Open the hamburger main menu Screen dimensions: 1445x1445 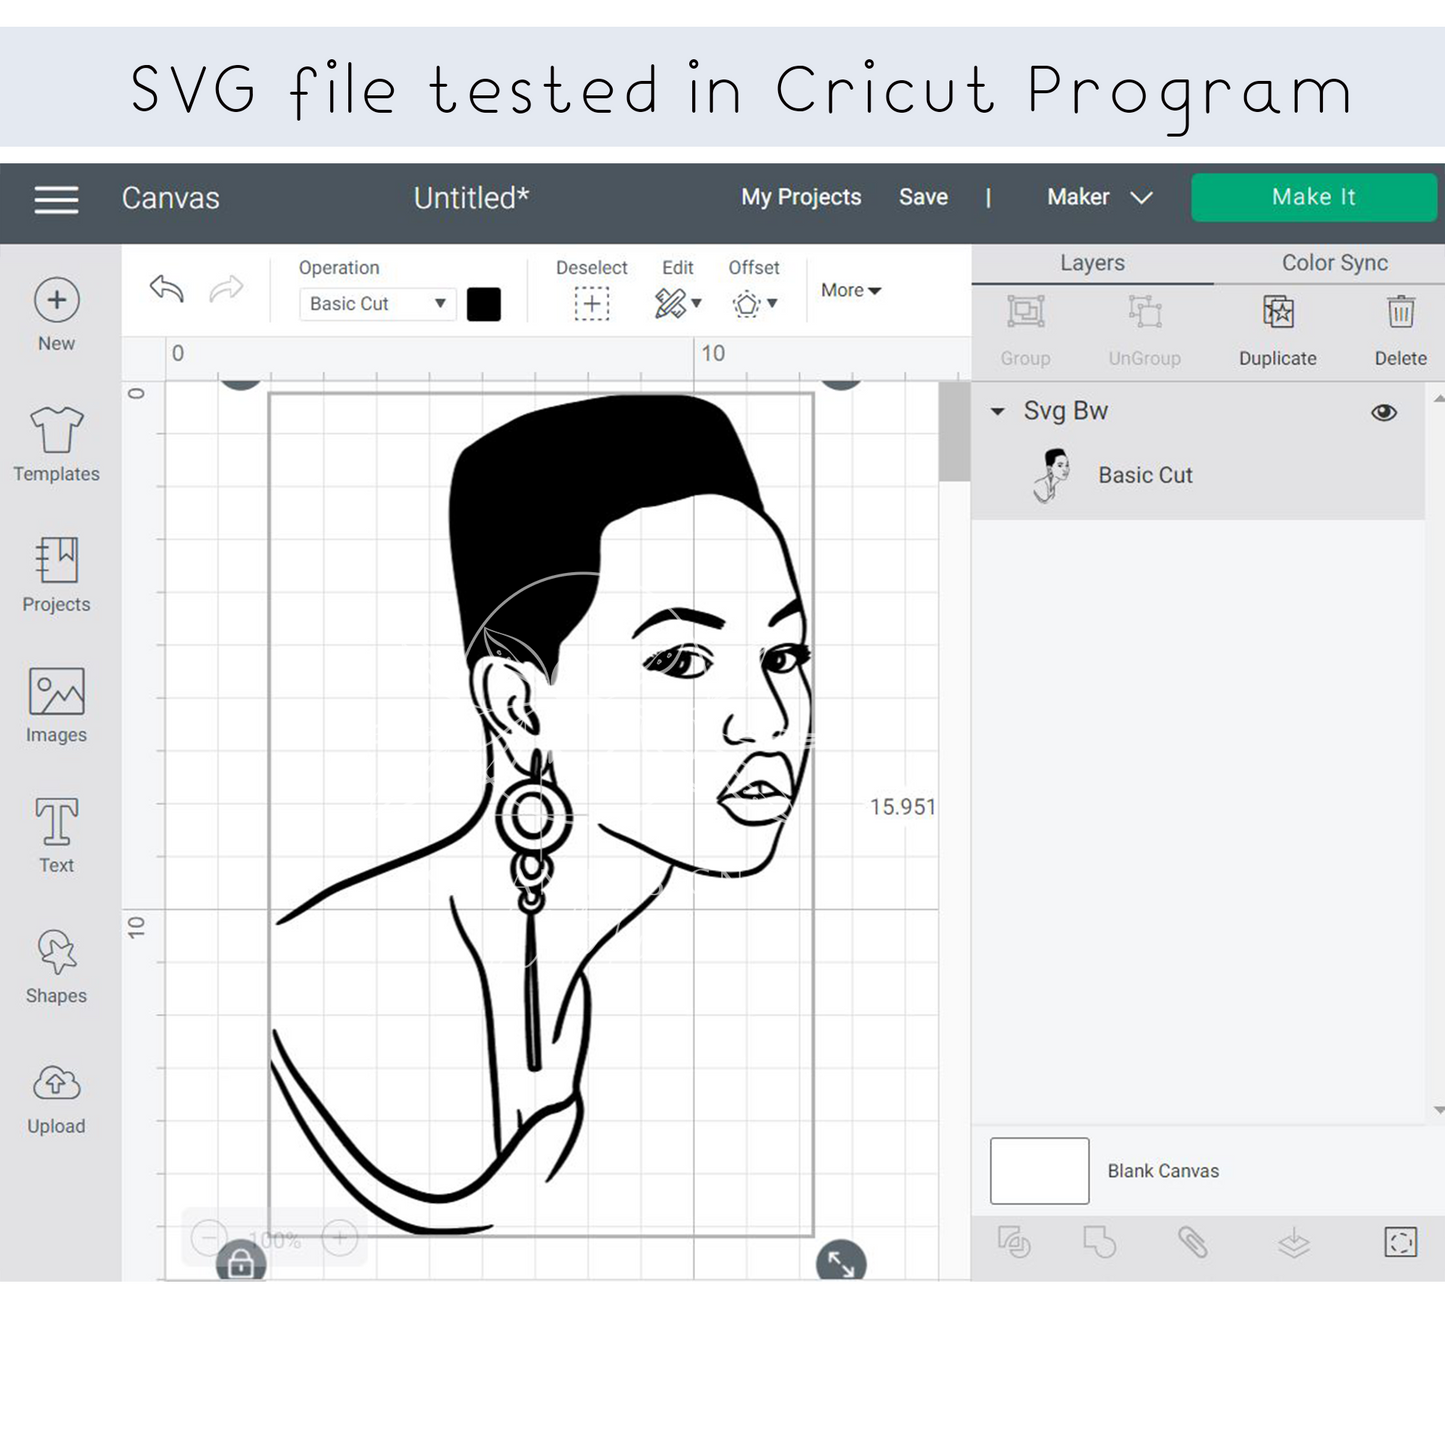point(56,200)
